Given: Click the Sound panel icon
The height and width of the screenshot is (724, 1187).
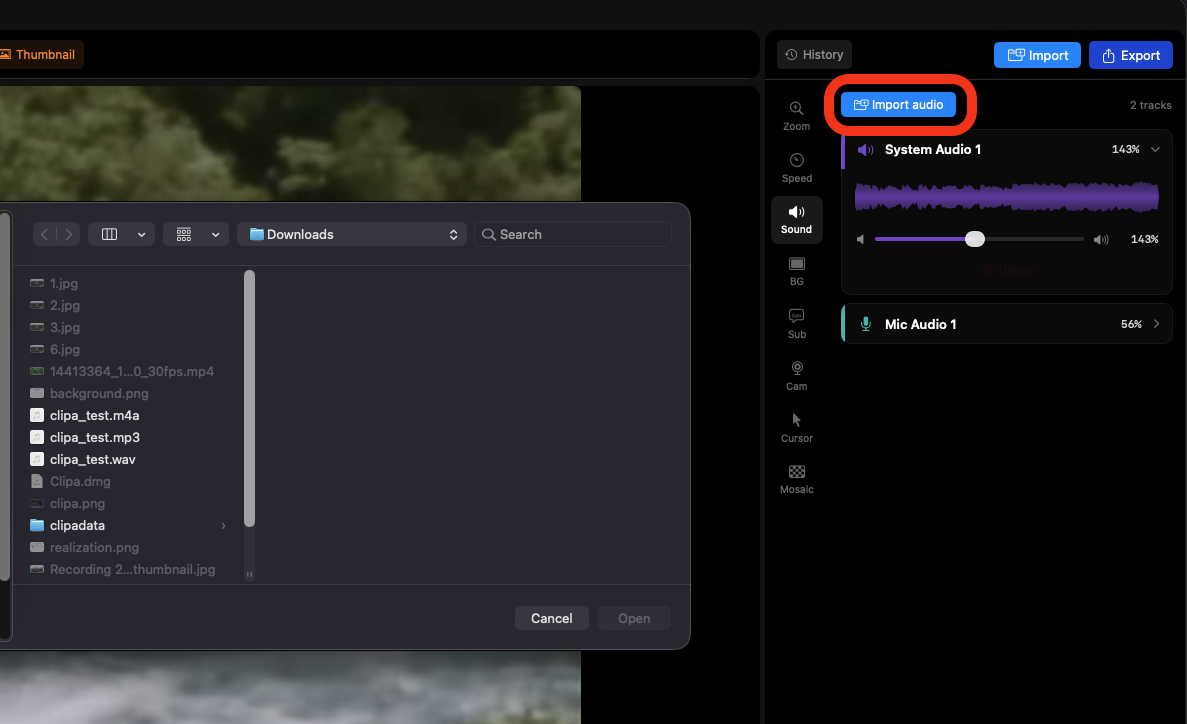Looking at the screenshot, I should click(x=796, y=219).
